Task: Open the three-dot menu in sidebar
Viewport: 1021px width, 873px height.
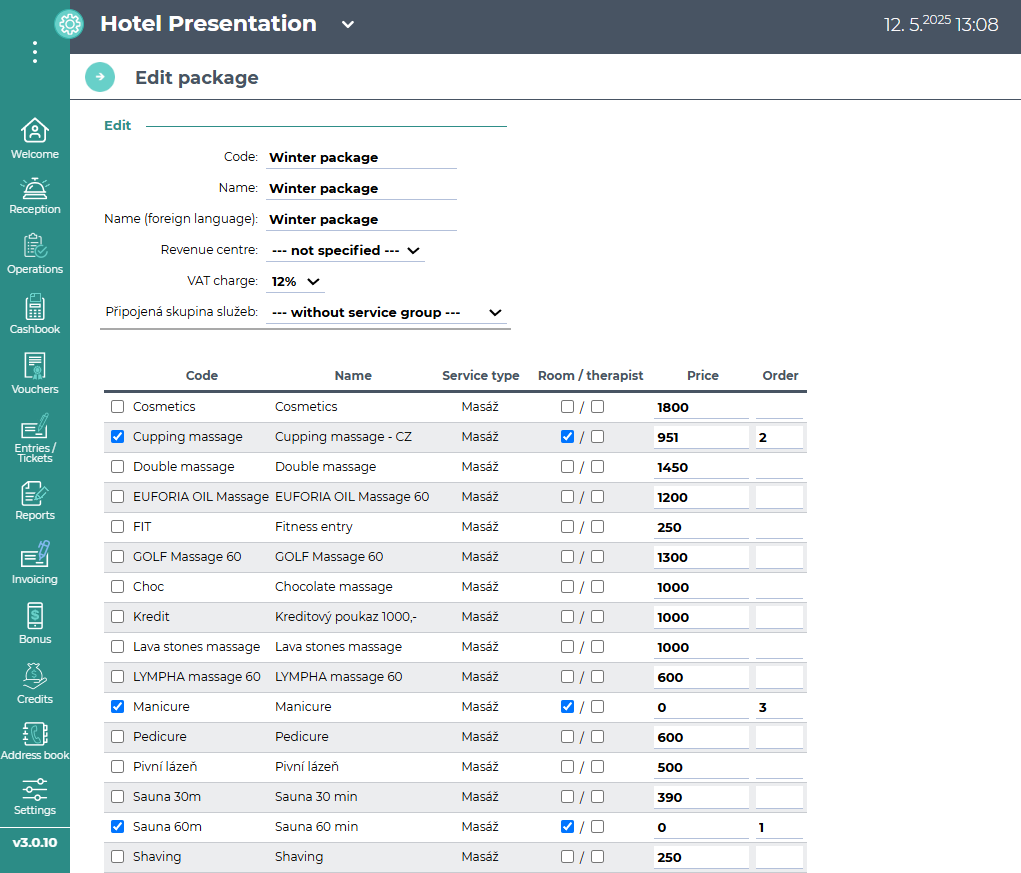Action: click(35, 52)
